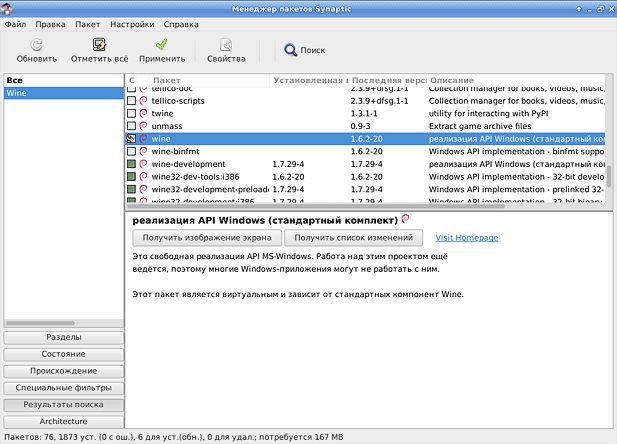Switch filter view to Разделы

coord(64,337)
